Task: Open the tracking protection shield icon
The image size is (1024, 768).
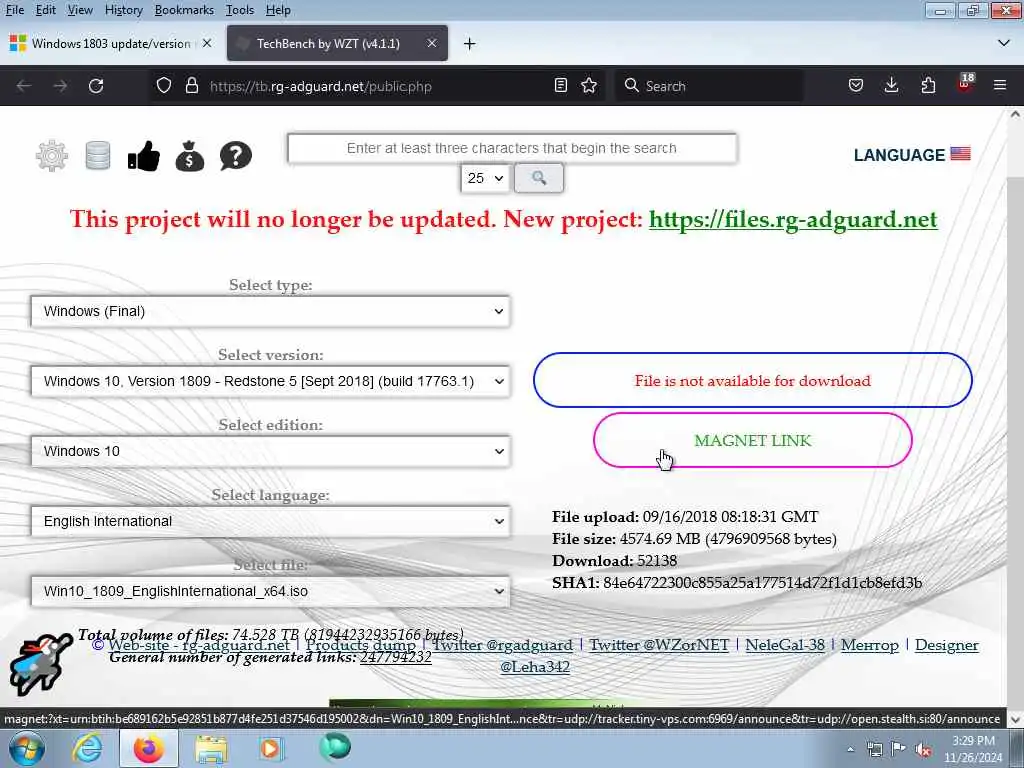Action: point(164,86)
